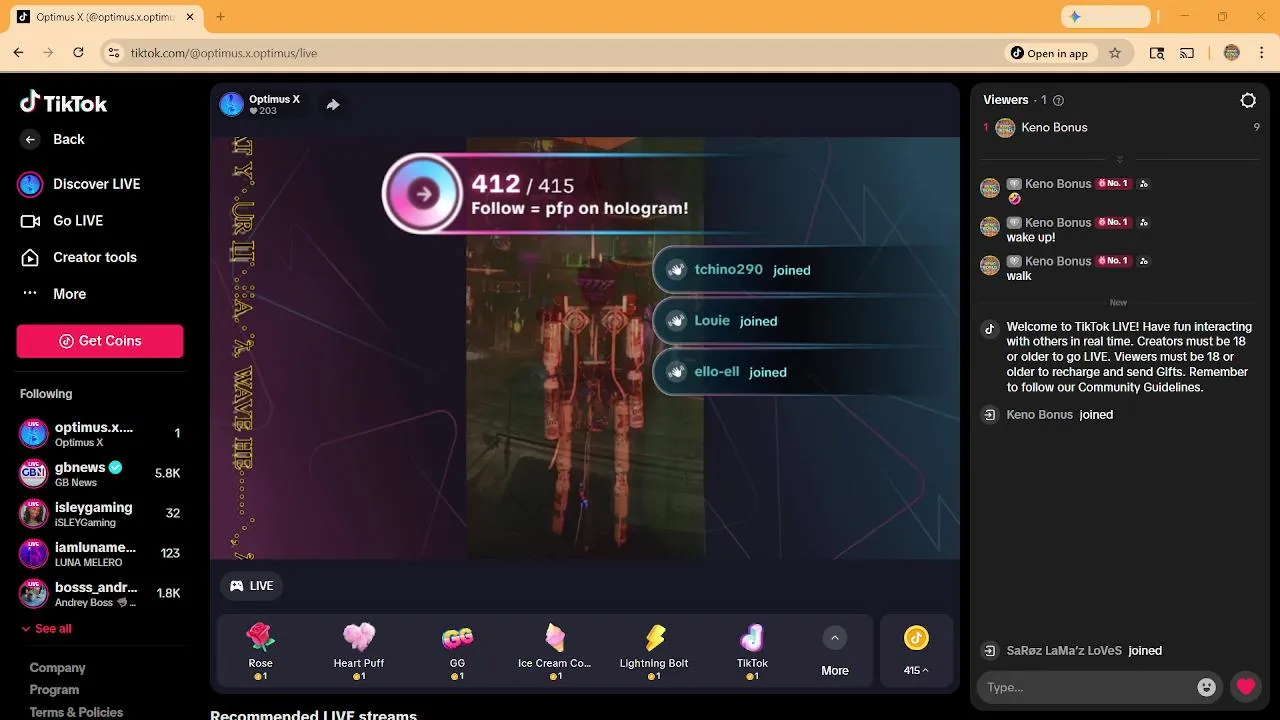Click the Gemini sparkle button
The image size is (1280, 720).
tap(1105, 17)
